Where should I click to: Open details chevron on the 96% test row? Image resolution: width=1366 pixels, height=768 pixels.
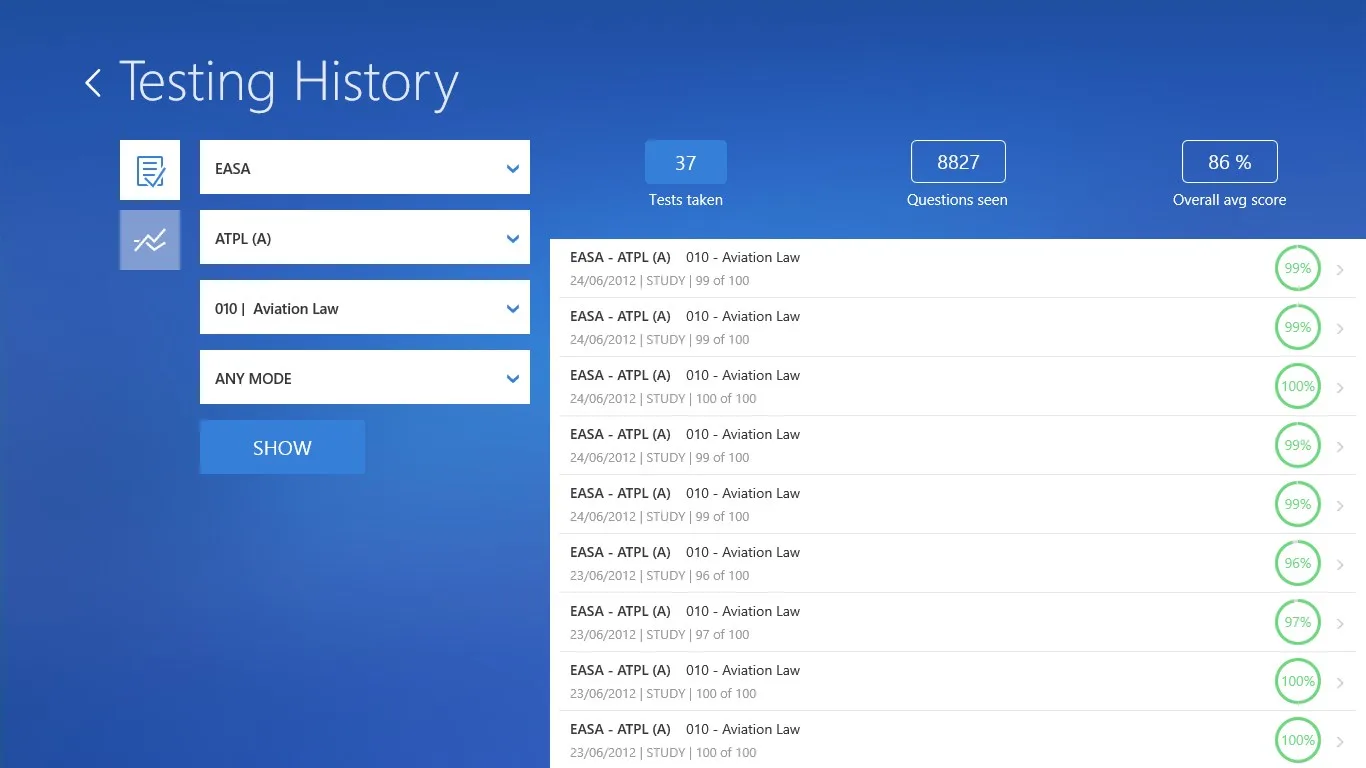point(1340,564)
